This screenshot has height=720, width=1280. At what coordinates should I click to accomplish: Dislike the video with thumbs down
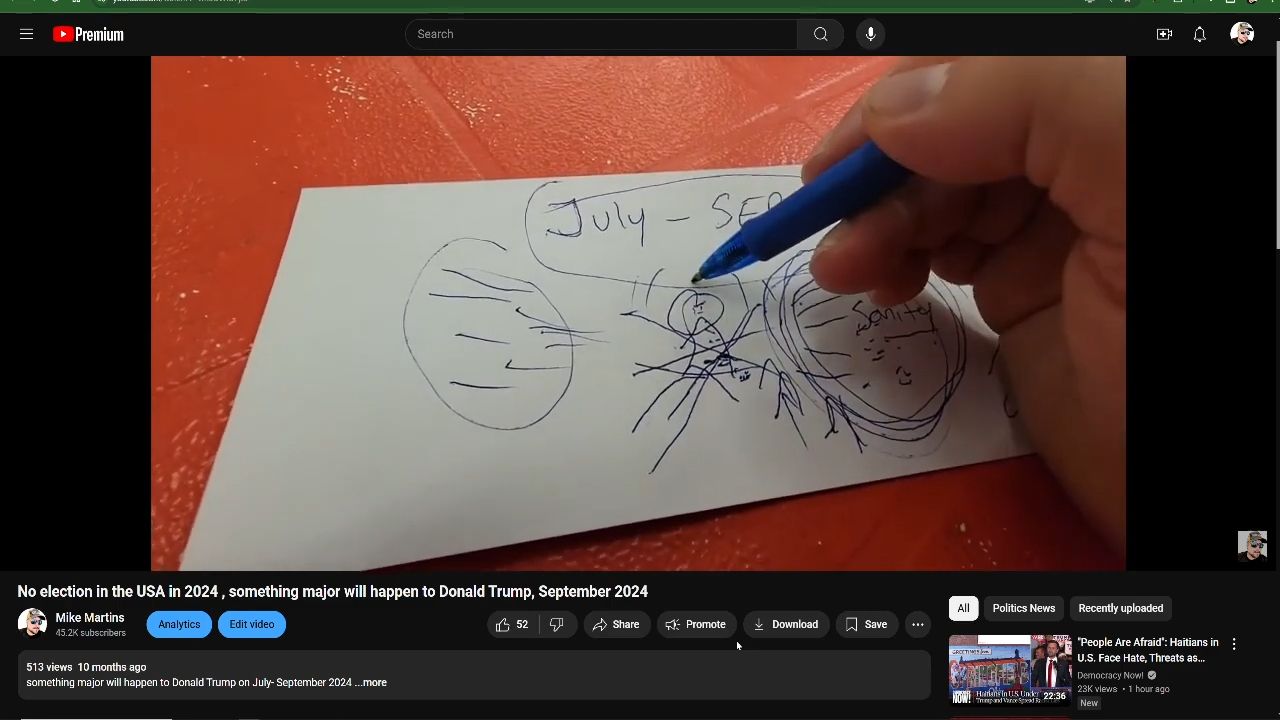pyautogui.click(x=557, y=624)
